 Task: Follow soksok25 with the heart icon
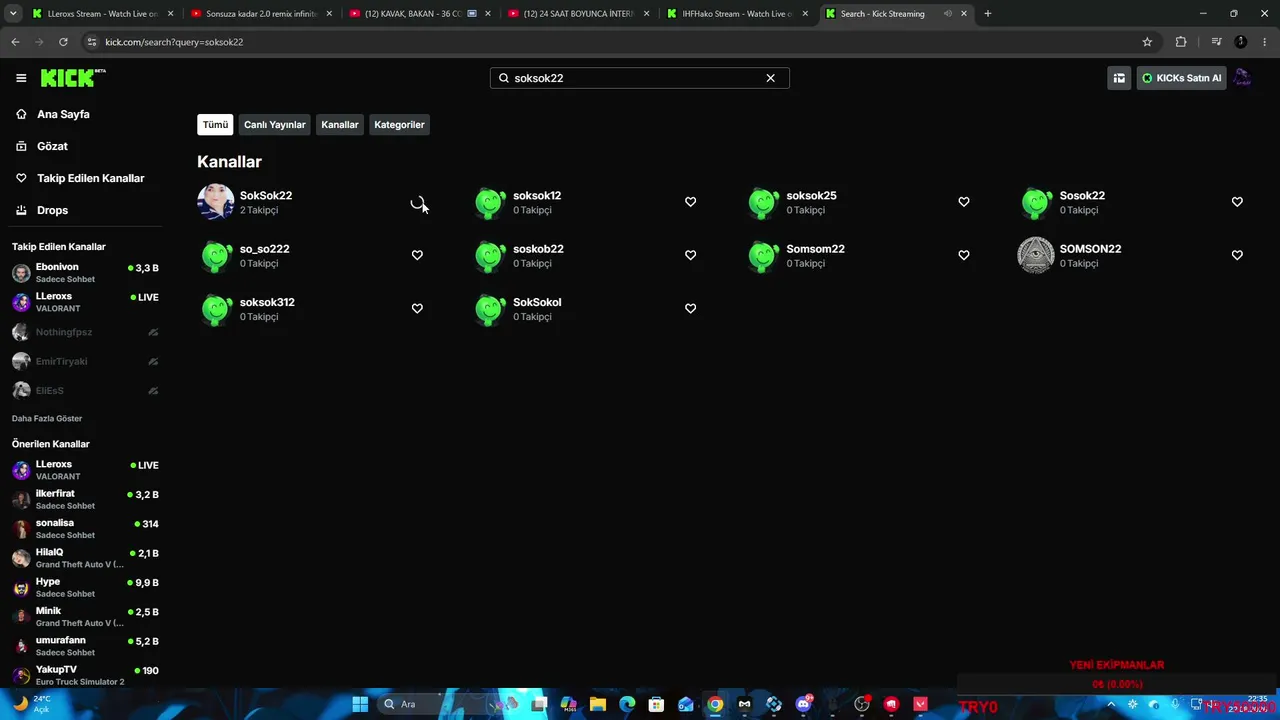pos(964,202)
